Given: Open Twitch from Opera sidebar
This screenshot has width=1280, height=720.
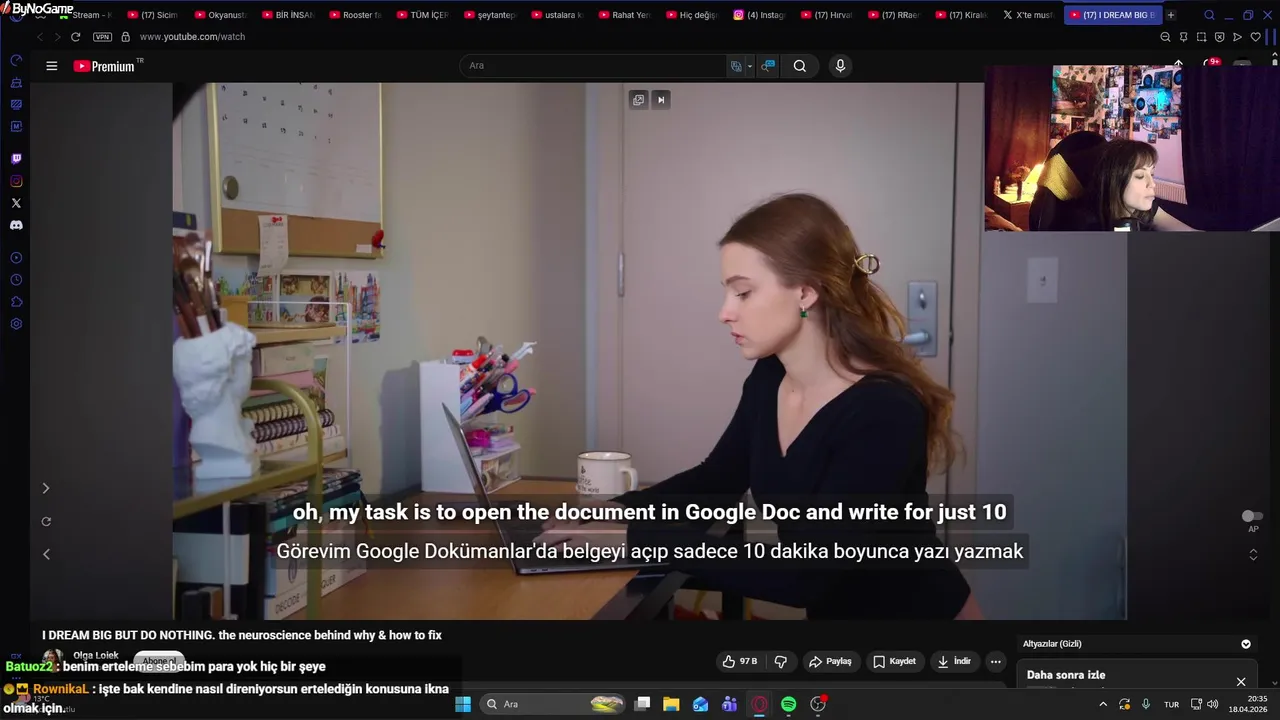Looking at the screenshot, I should click(x=16, y=159).
